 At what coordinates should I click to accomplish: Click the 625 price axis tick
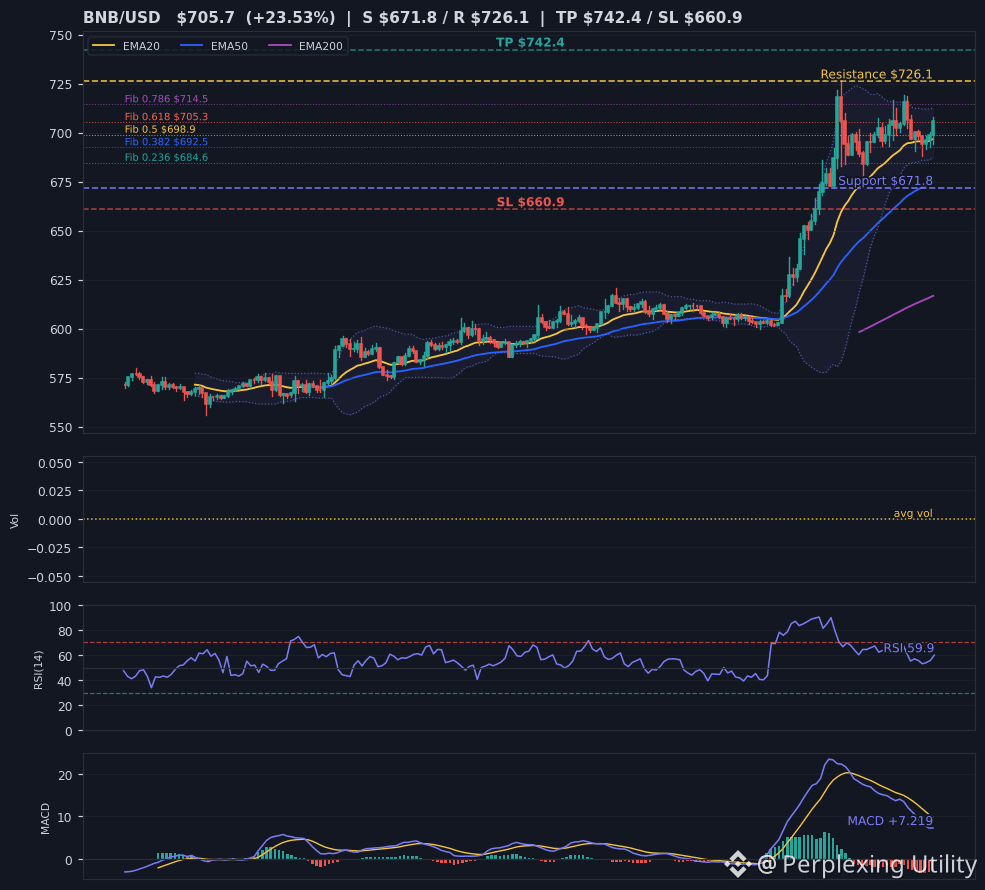pyautogui.click(x=61, y=281)
